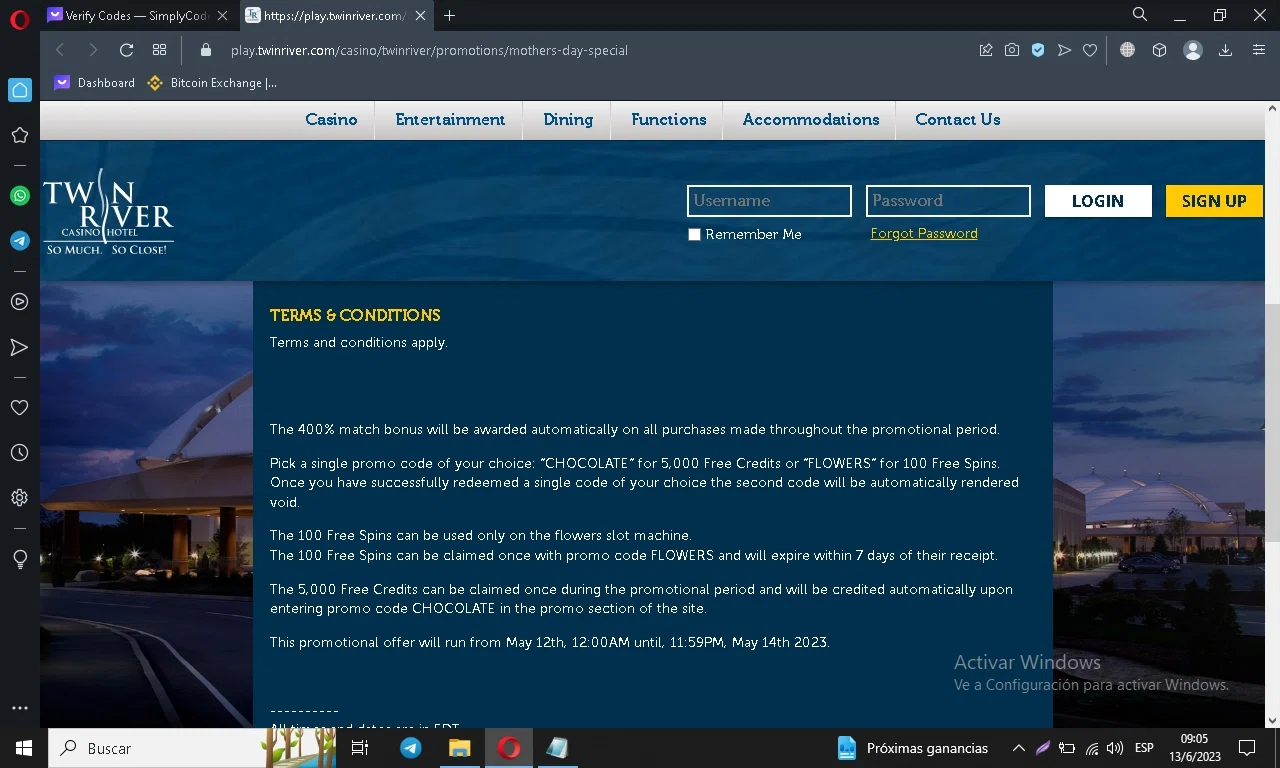Open Opera main menu logo
The width and height of the screenshot is (1280, 768).
point(19,19)
